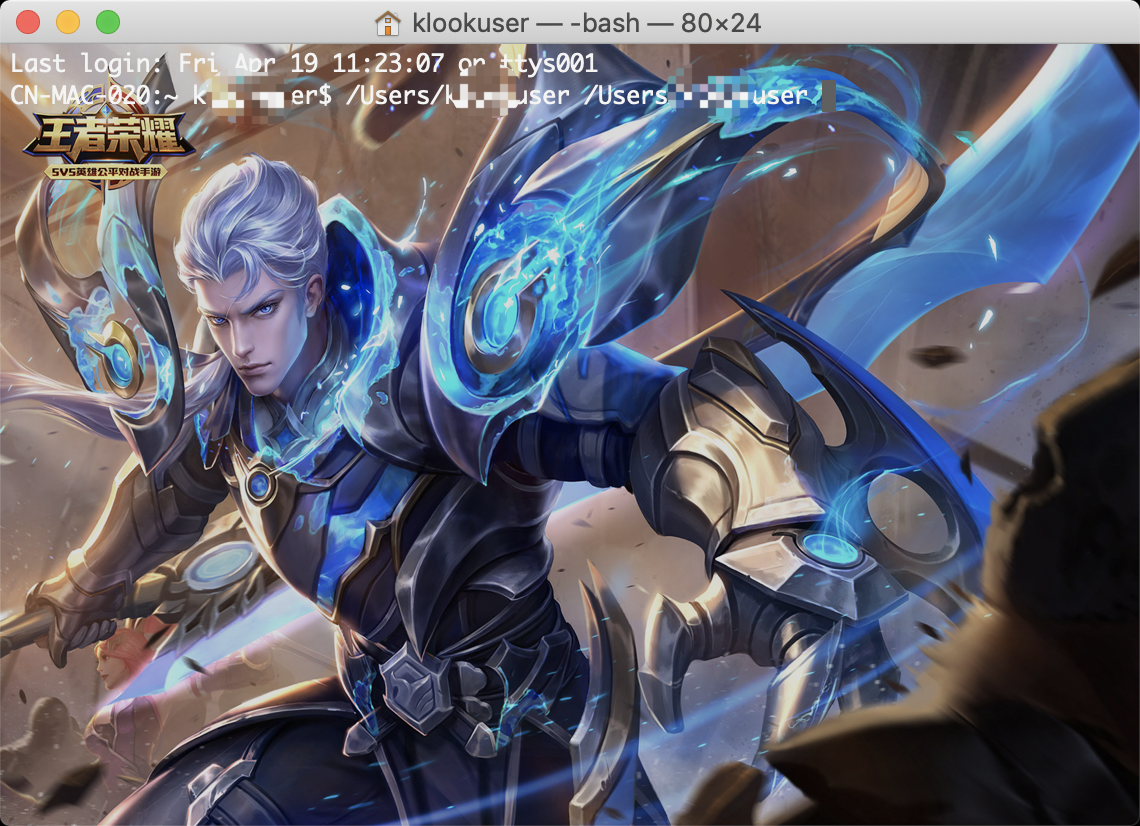Image resolution: width=1140 pixels, height=826 pixels.
Task: Click the "CN-MAC-020:~" prompt text
Action: pyautogui.click(x=94, y=95)
